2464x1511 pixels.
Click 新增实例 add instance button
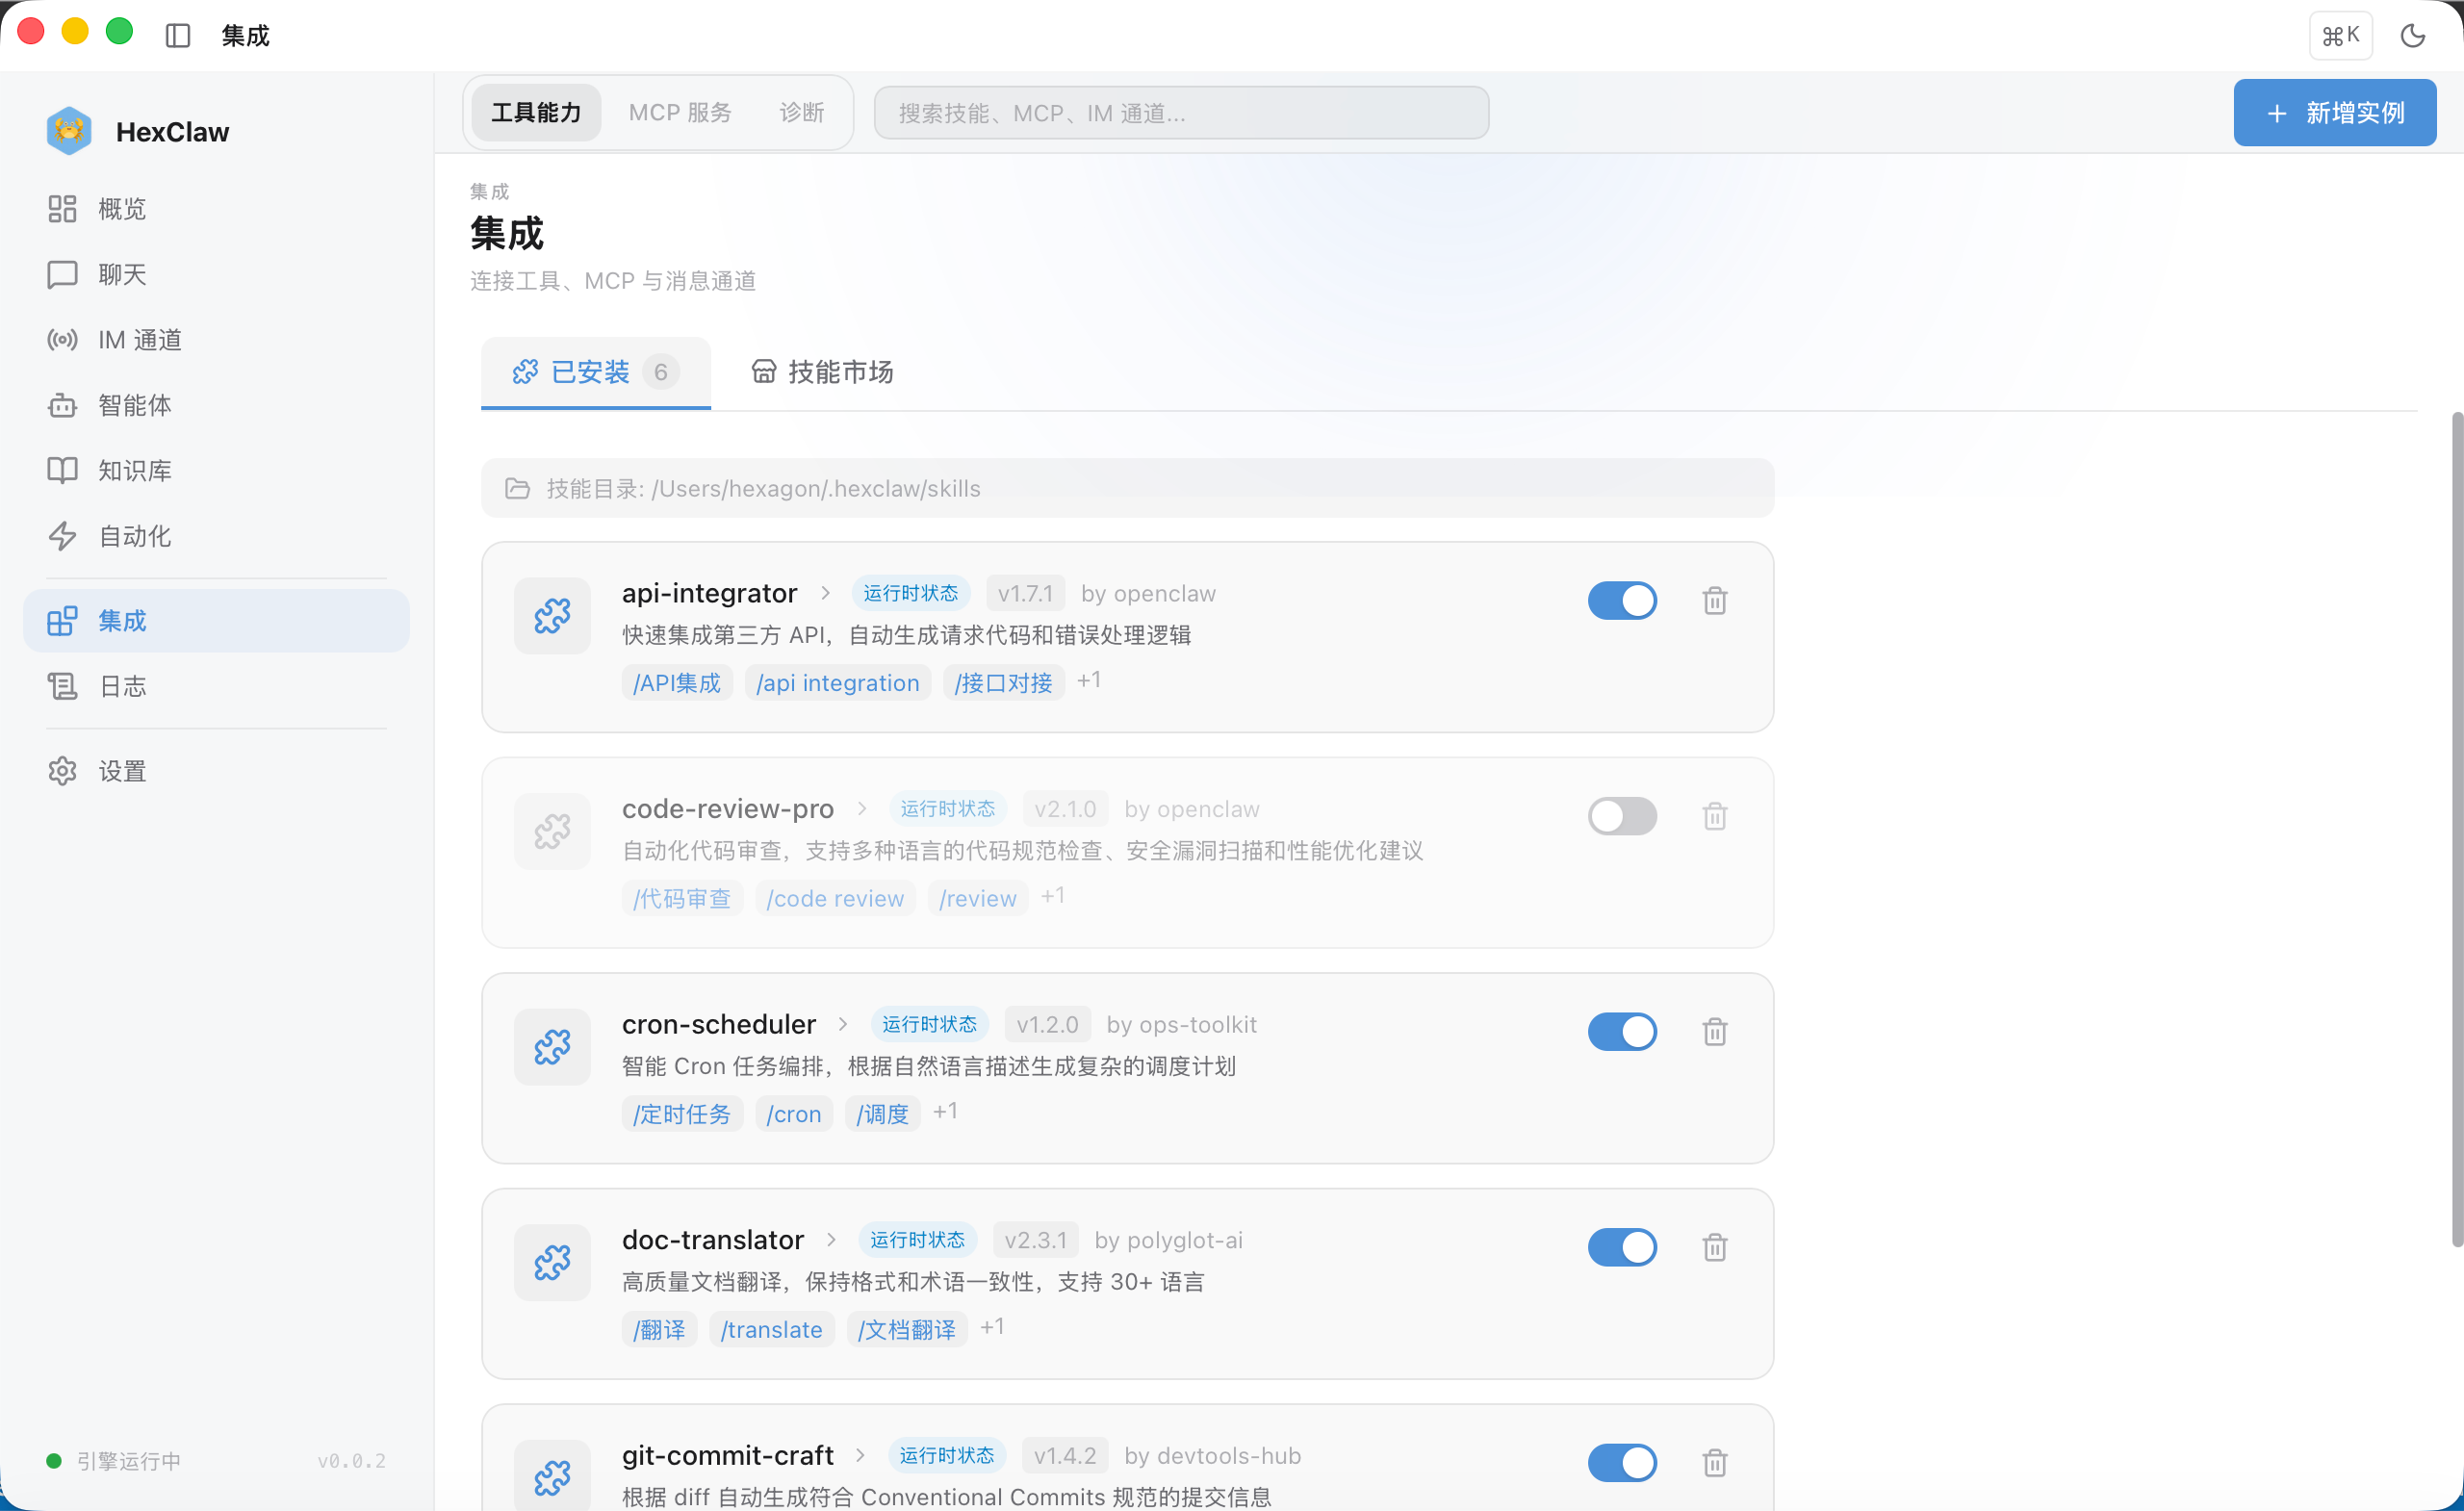(2335, 113)
